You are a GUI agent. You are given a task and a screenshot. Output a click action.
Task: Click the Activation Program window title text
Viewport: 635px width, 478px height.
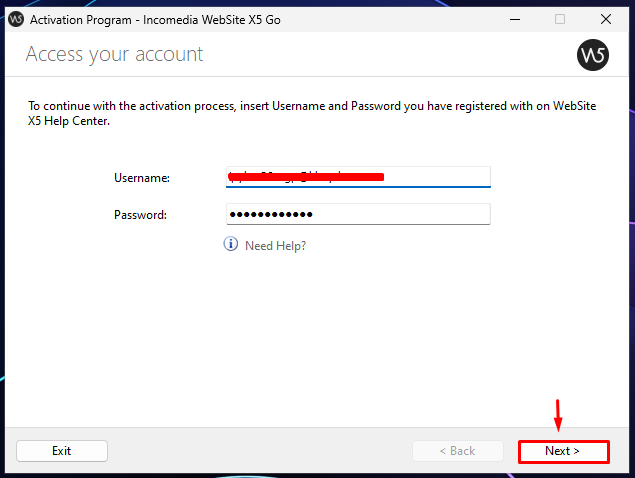point(155,20)
